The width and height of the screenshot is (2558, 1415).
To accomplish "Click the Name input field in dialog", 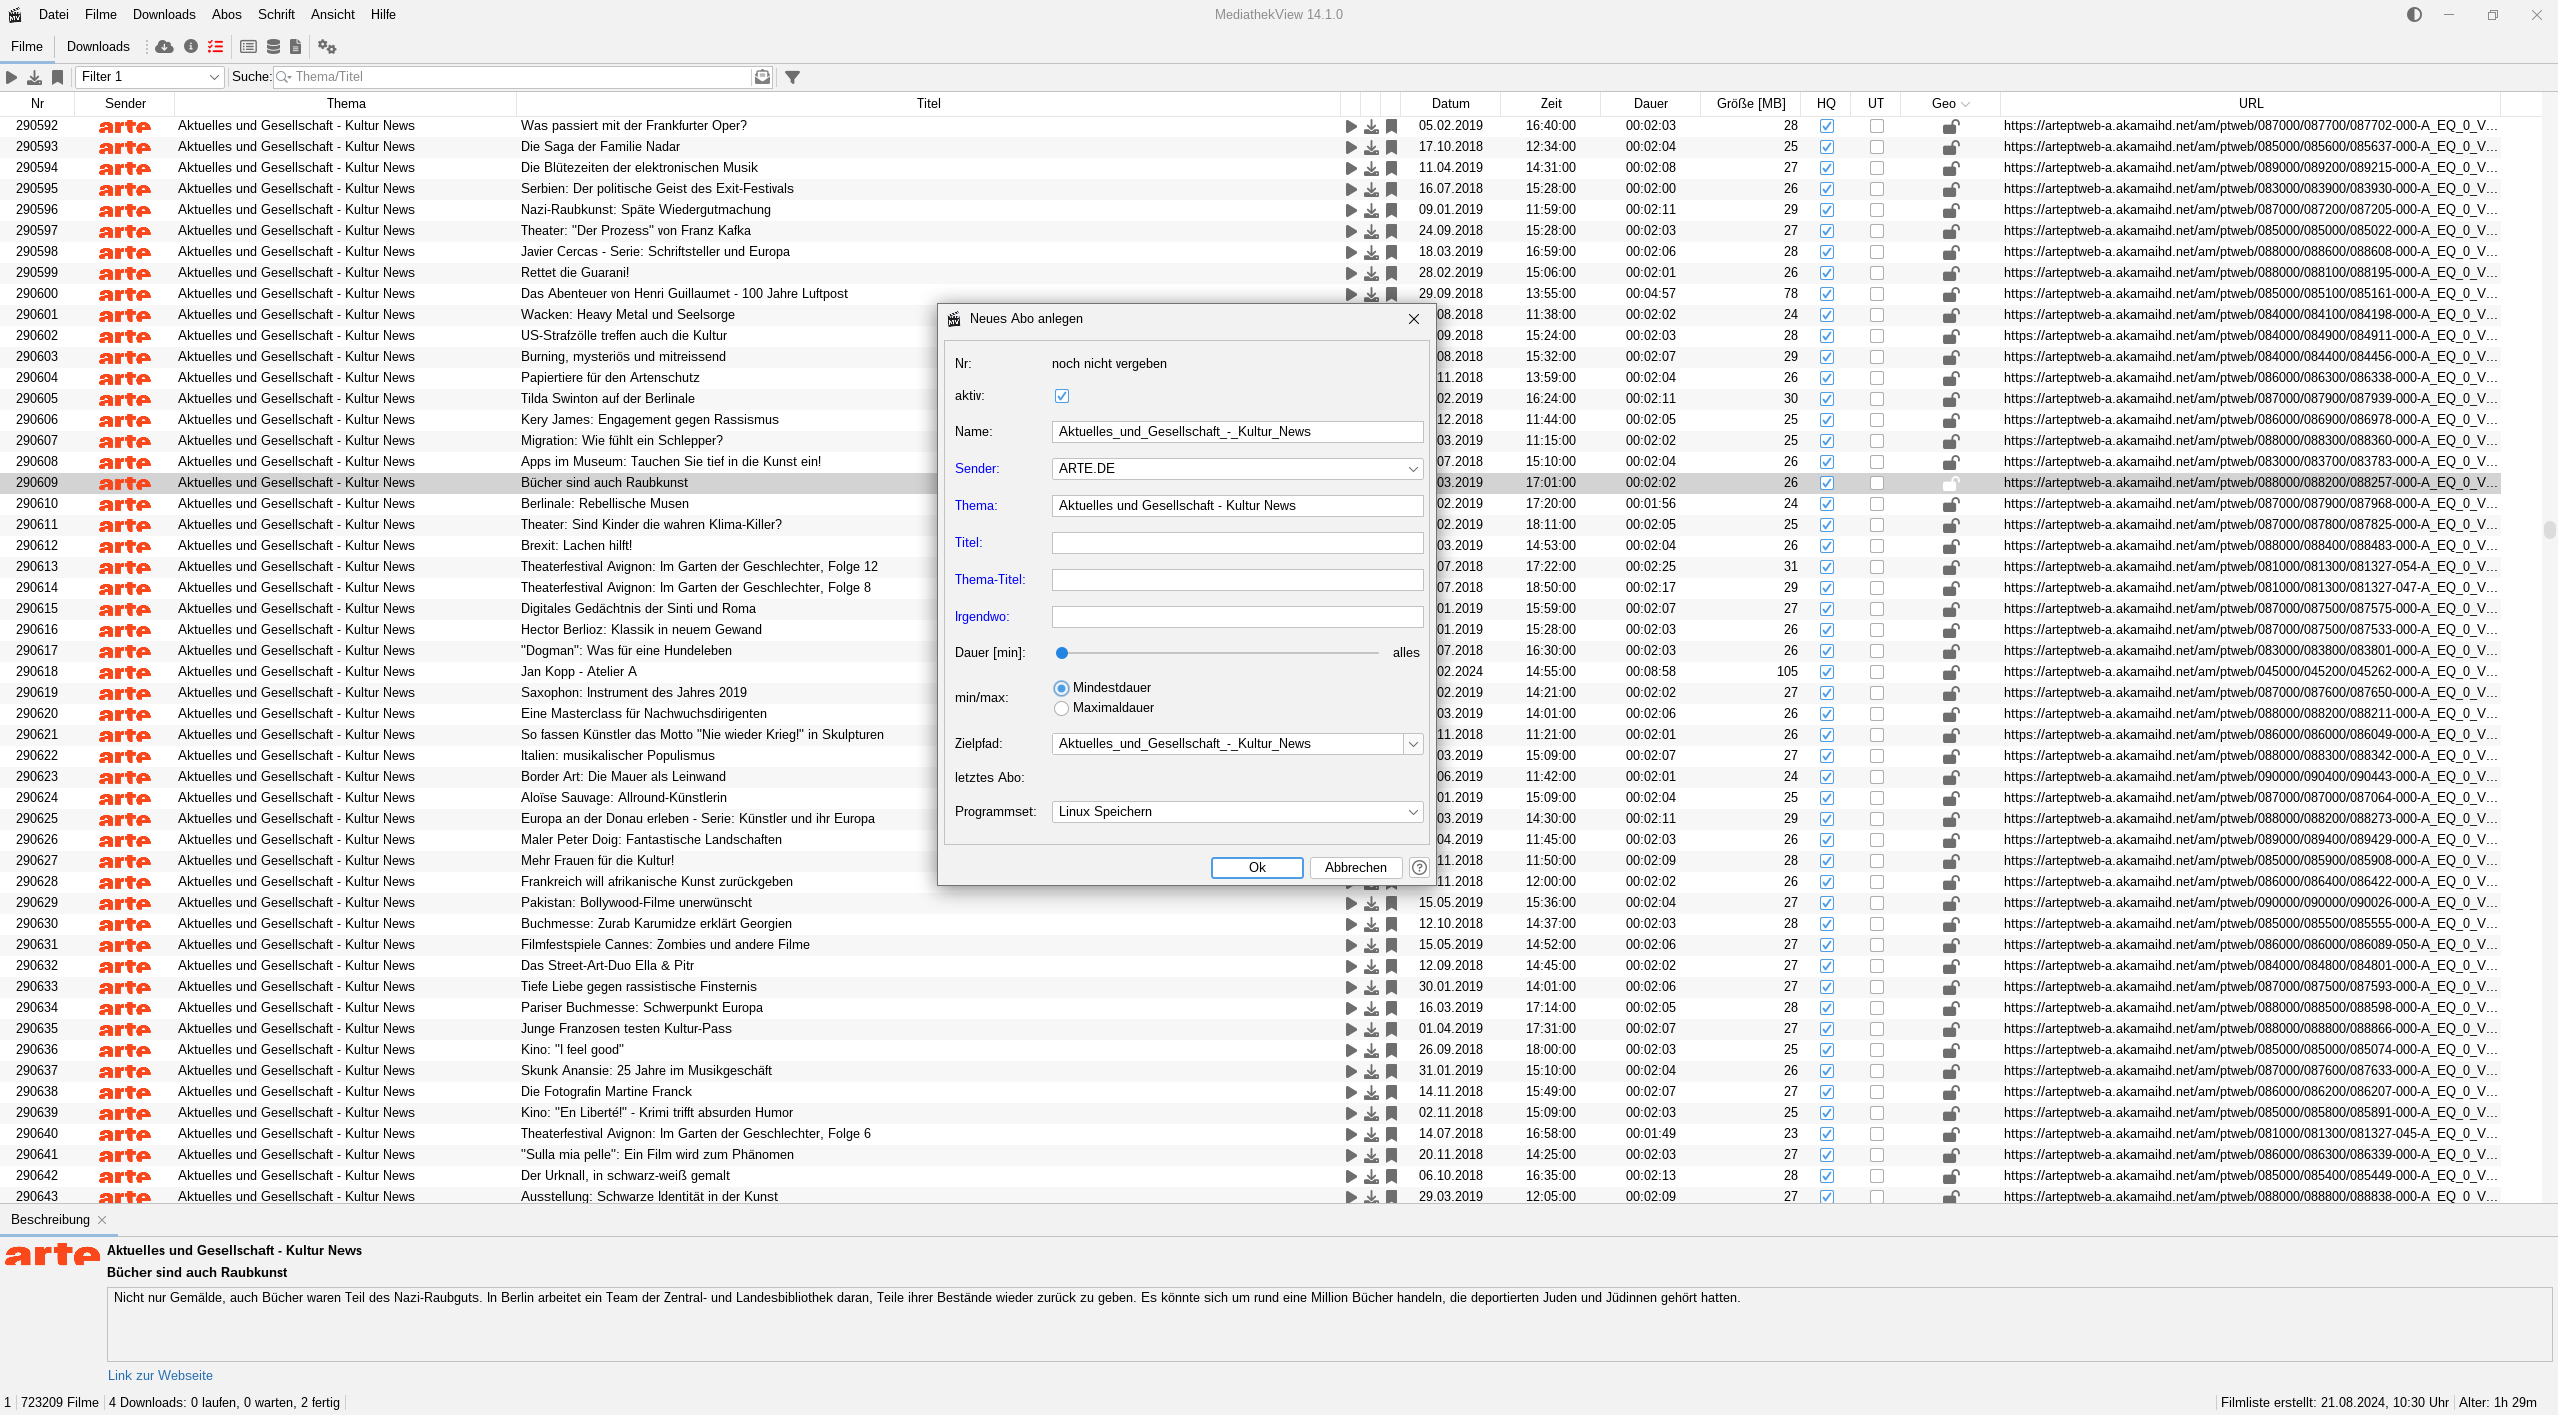I will (x=1237, y=432).
